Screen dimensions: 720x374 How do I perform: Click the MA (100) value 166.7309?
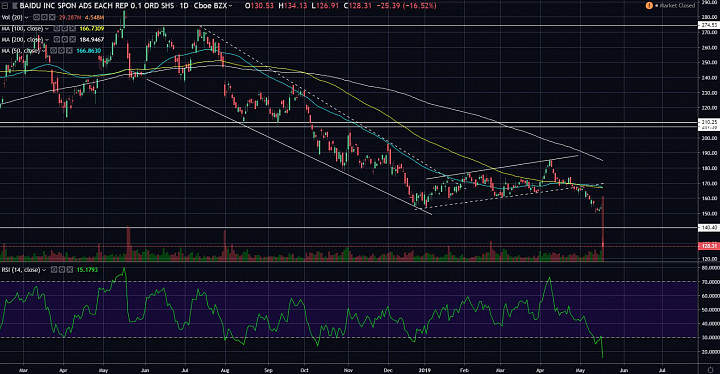92,28
